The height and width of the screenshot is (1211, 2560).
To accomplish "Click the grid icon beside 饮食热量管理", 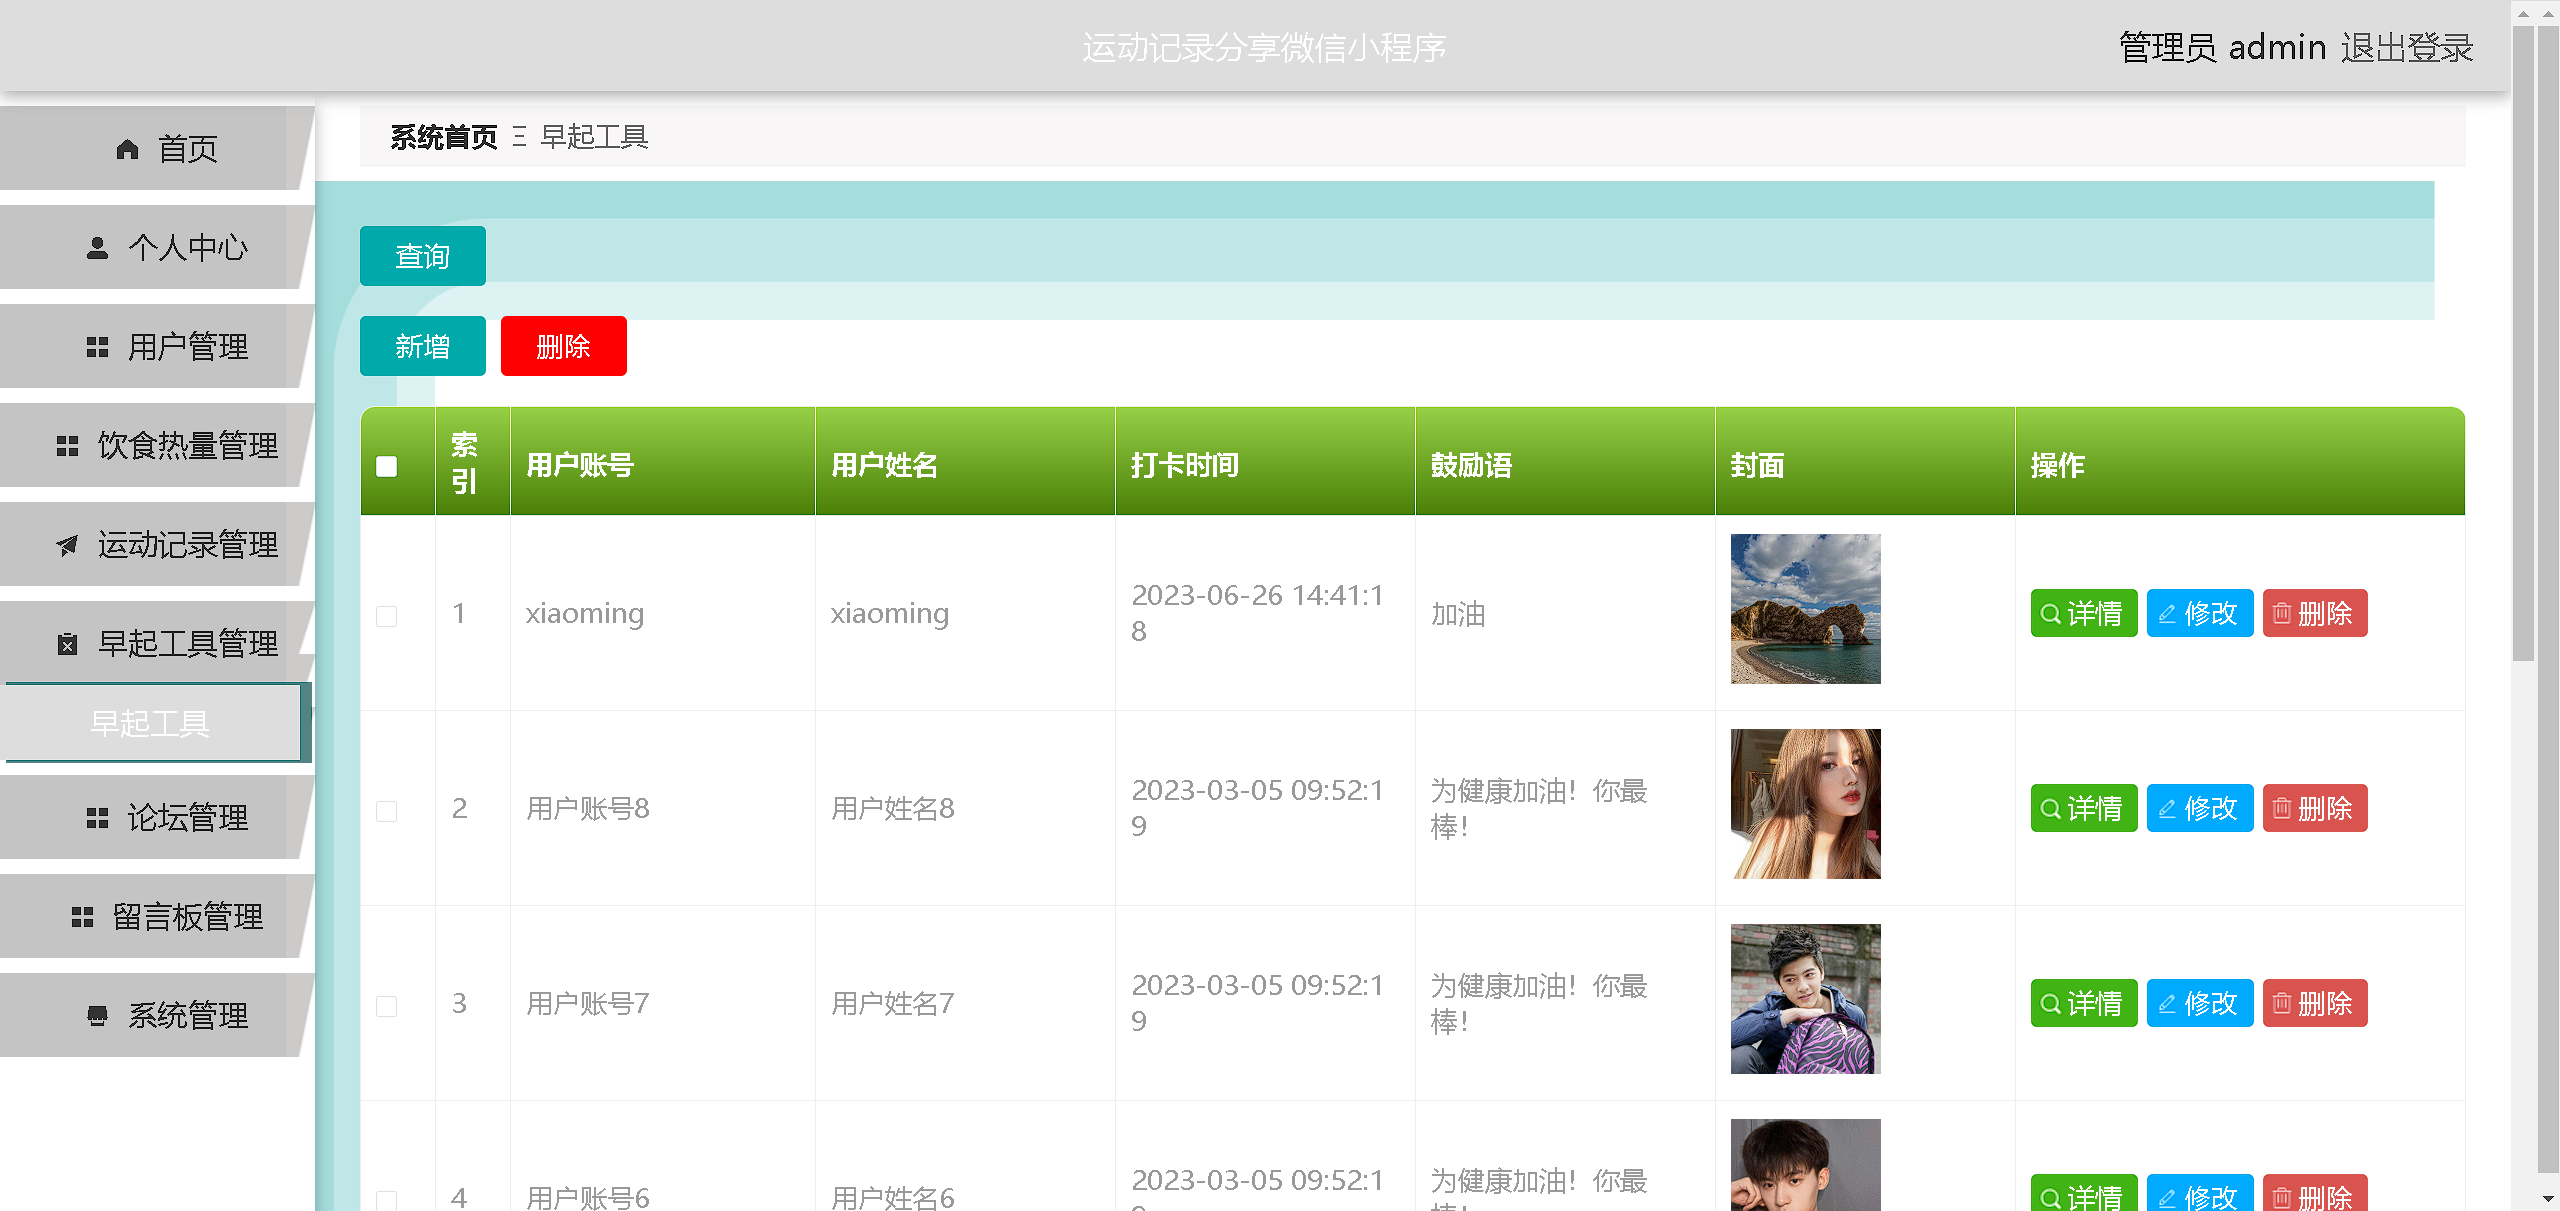I will tap(67, 446).
